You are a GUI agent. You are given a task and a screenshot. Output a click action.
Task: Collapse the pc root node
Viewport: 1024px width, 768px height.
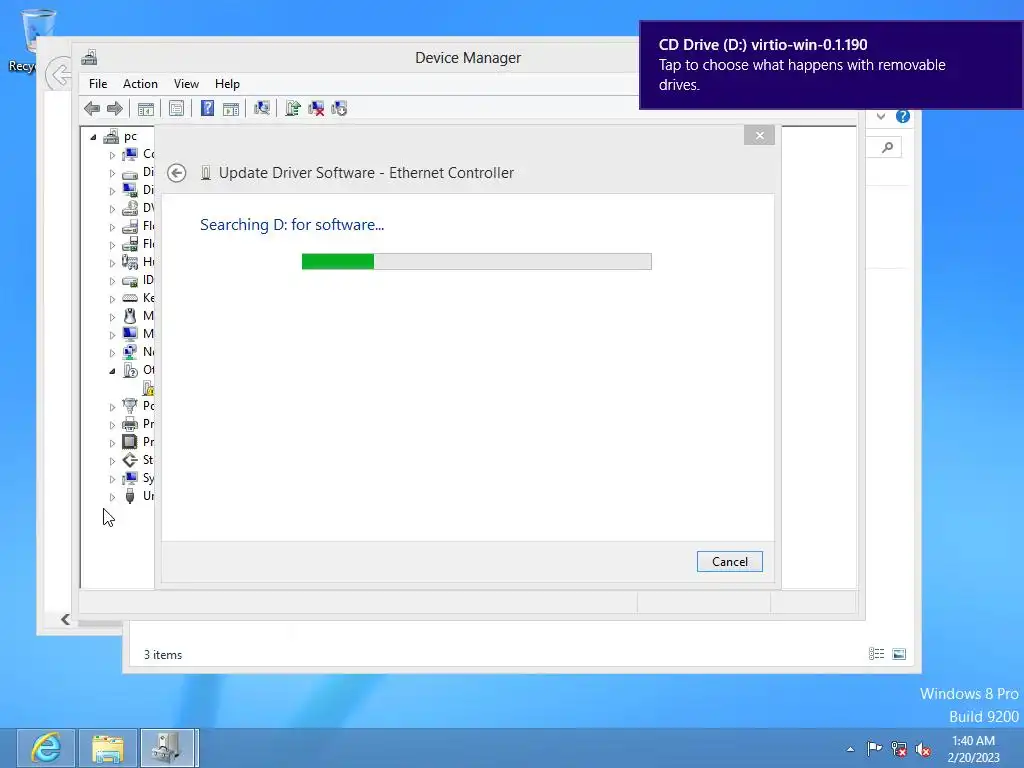[93, 137]
